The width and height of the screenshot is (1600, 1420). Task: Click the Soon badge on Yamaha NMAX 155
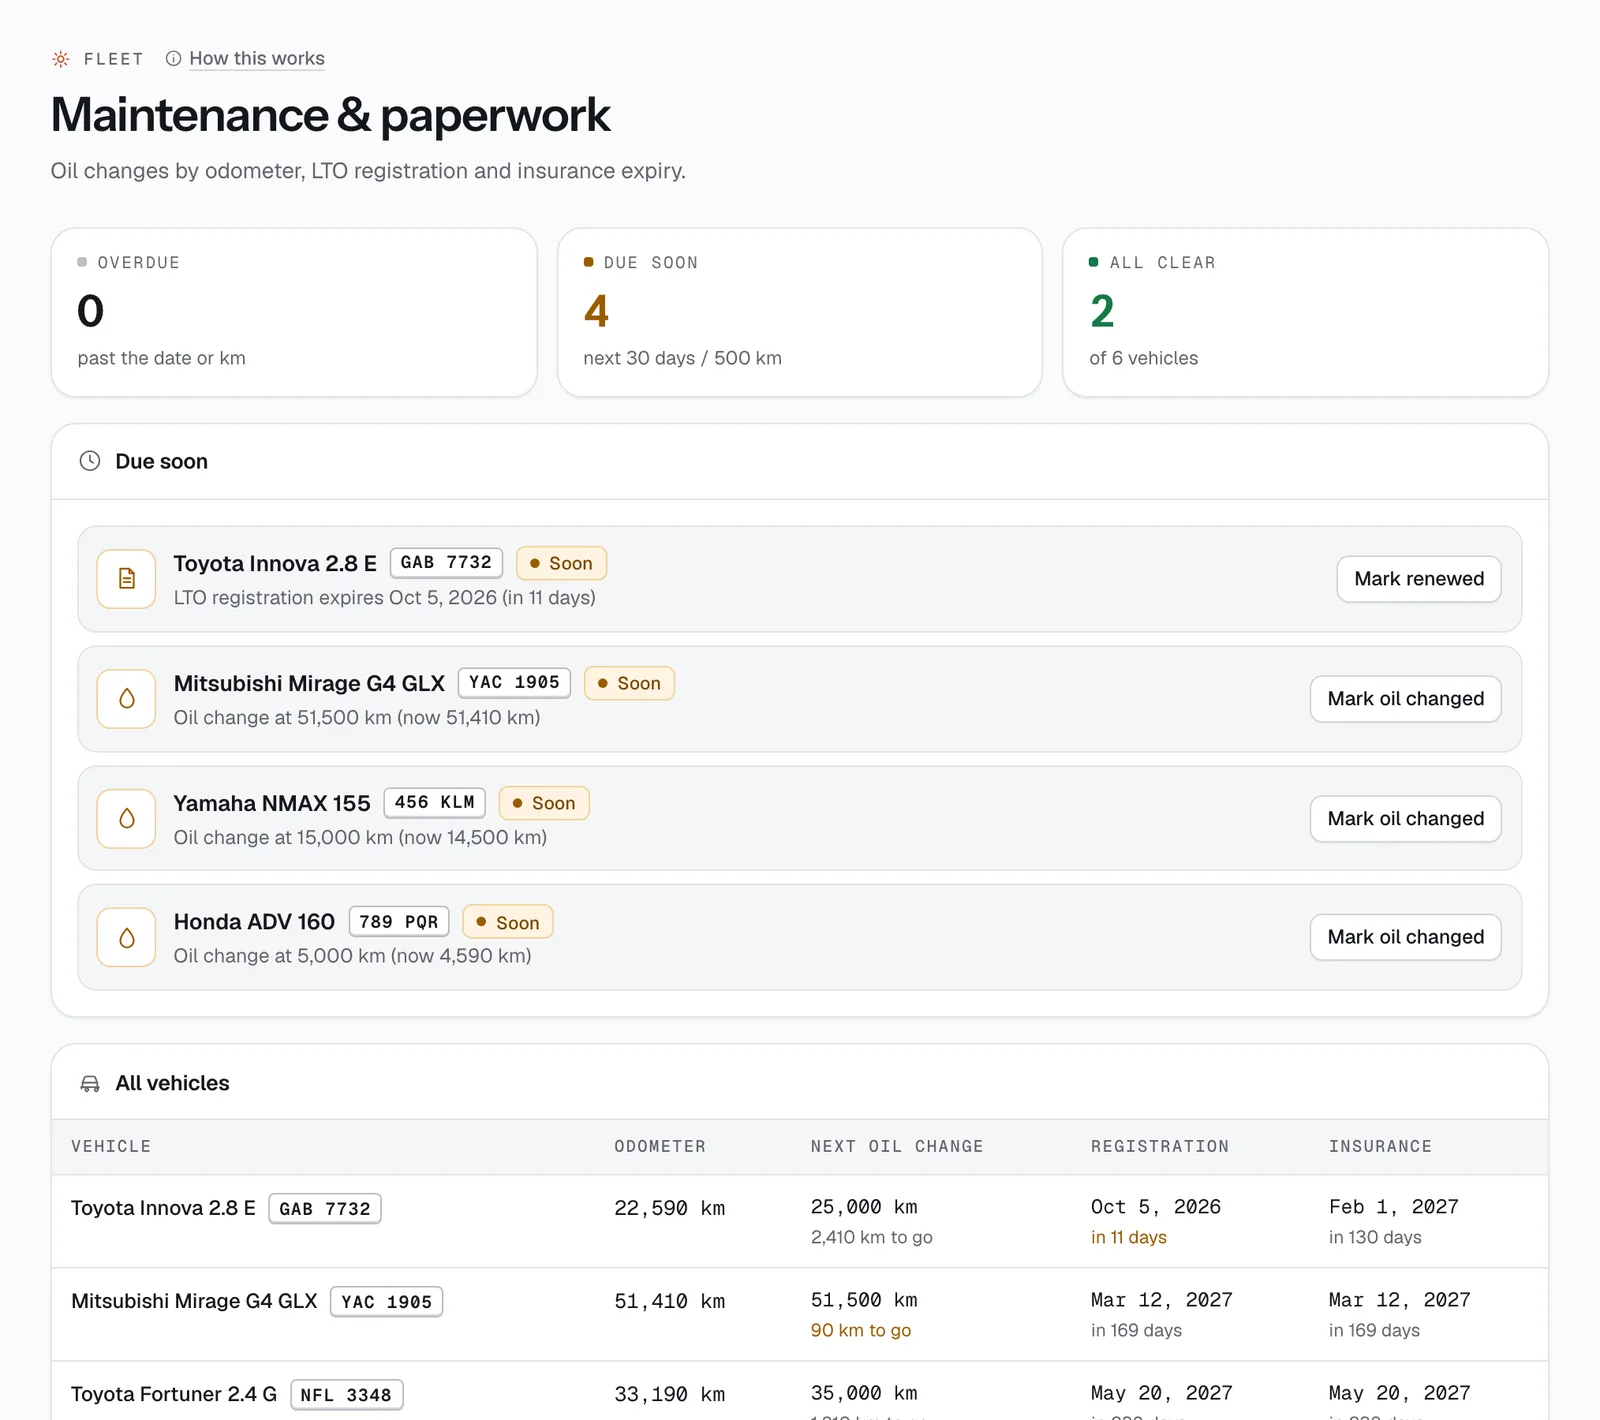coord(544,803)
